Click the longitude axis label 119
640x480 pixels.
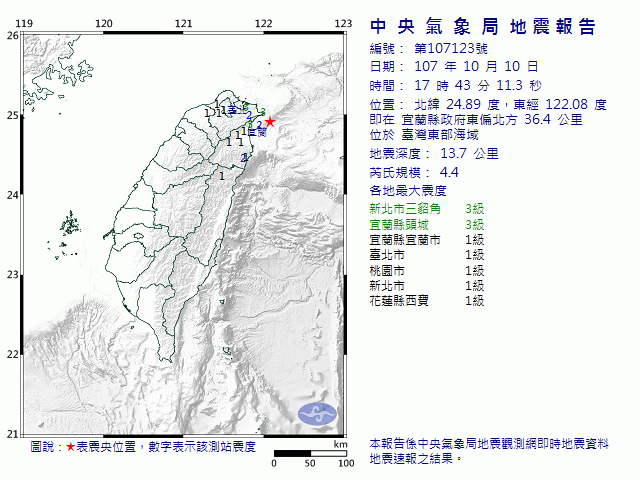[24, 23]
